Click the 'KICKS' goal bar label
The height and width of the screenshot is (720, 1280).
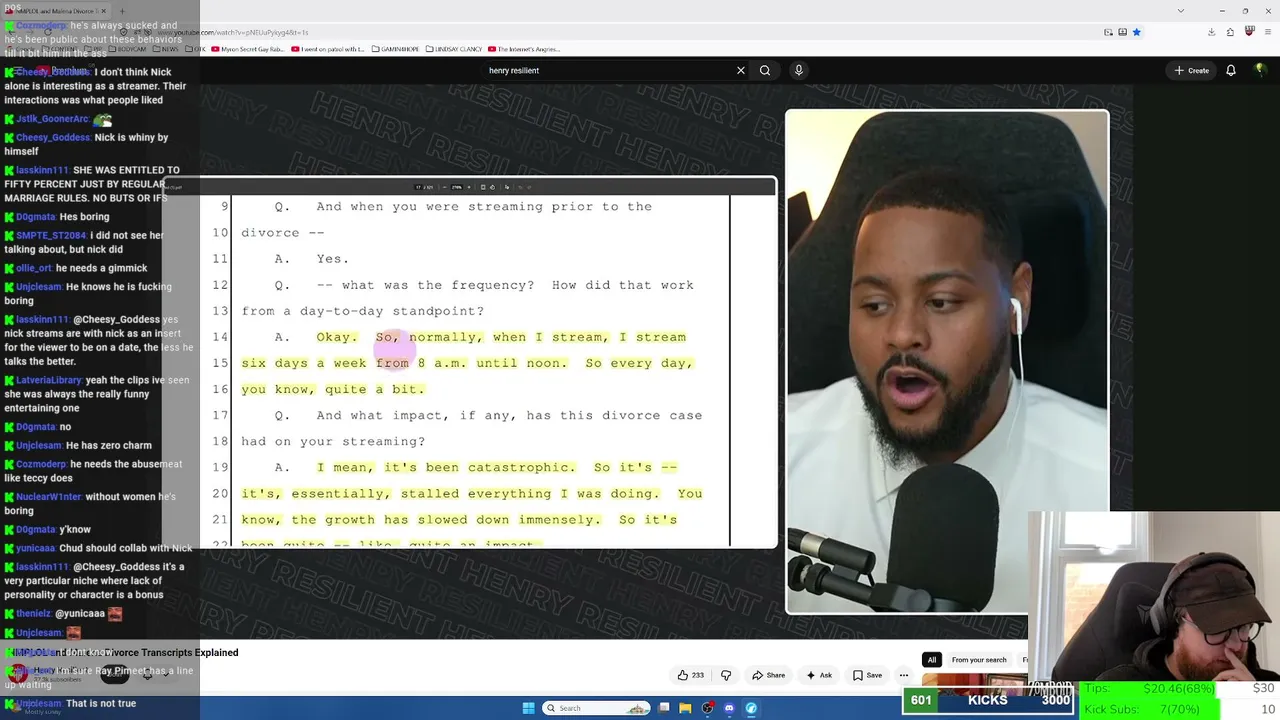987,700
